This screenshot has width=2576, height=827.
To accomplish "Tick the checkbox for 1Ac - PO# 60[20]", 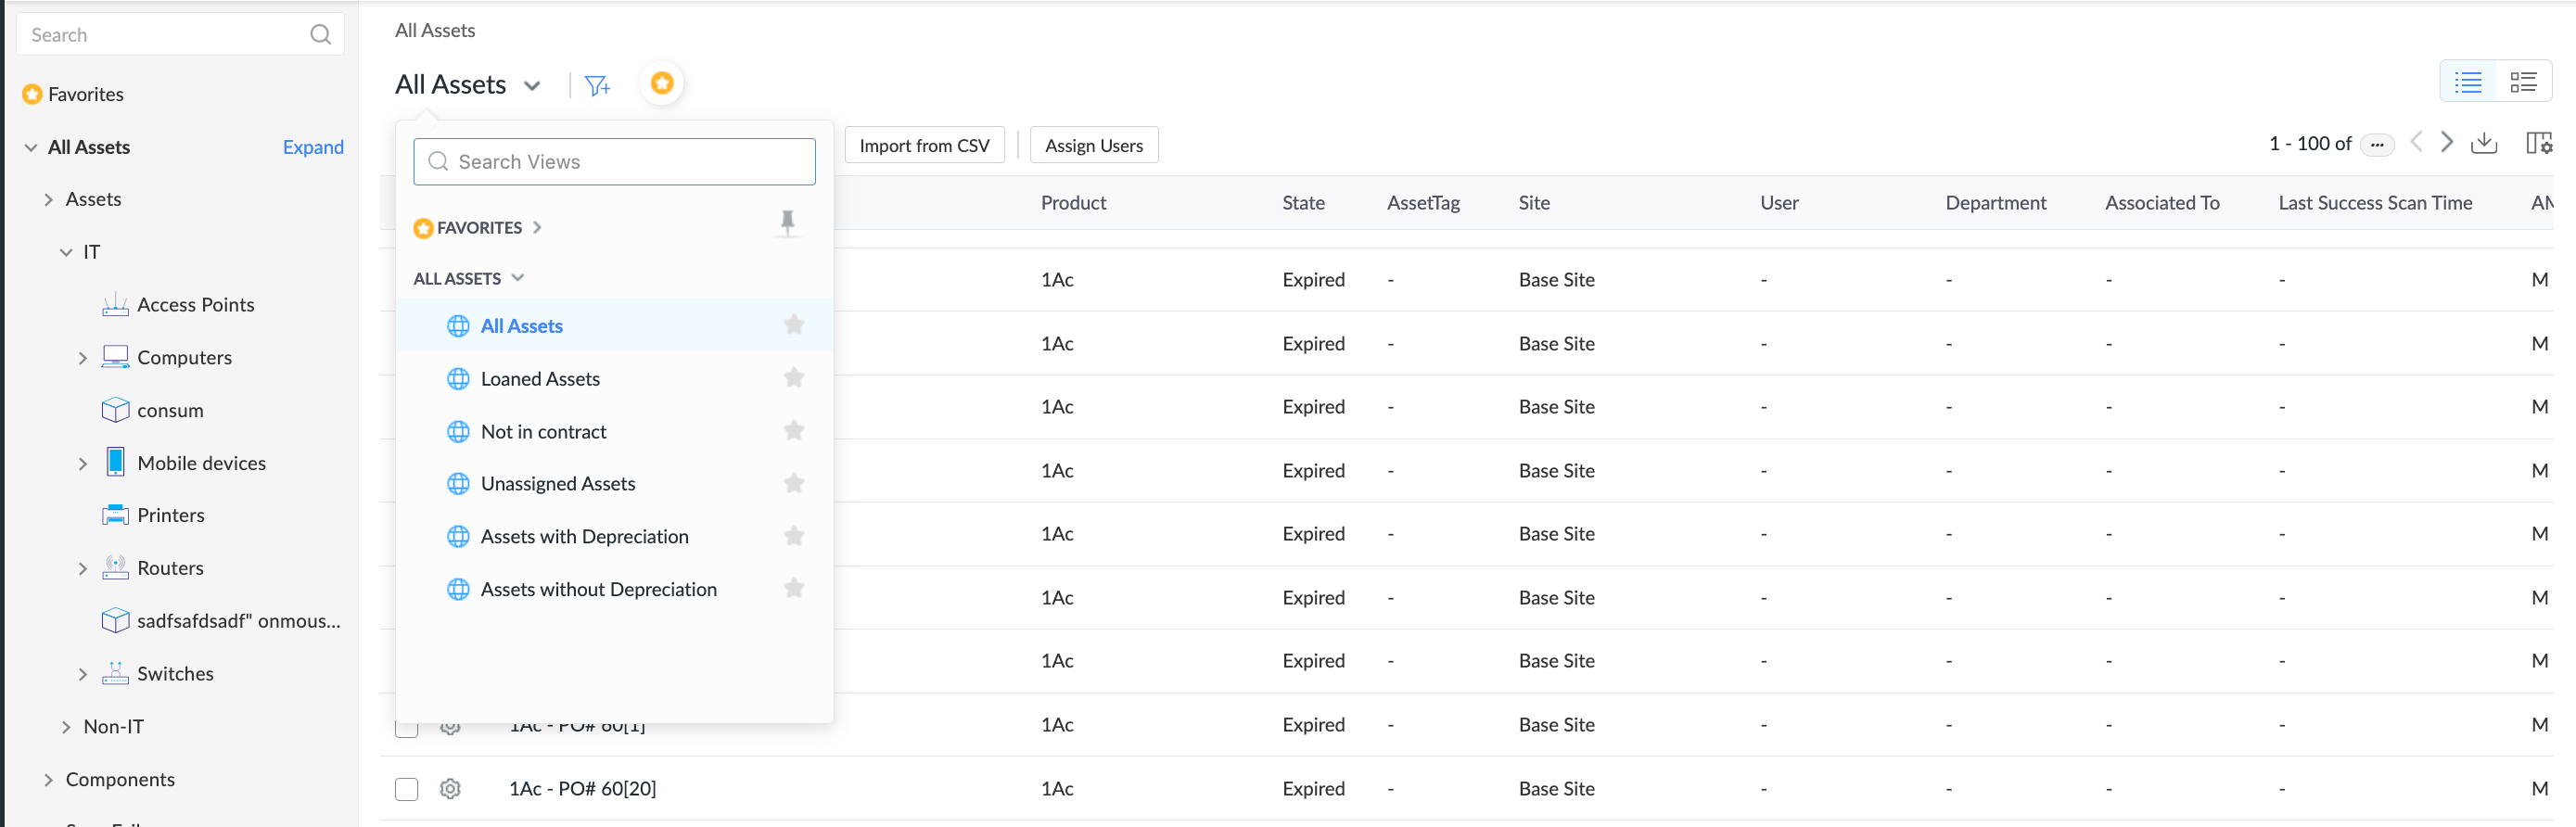I will pos(406,789).
